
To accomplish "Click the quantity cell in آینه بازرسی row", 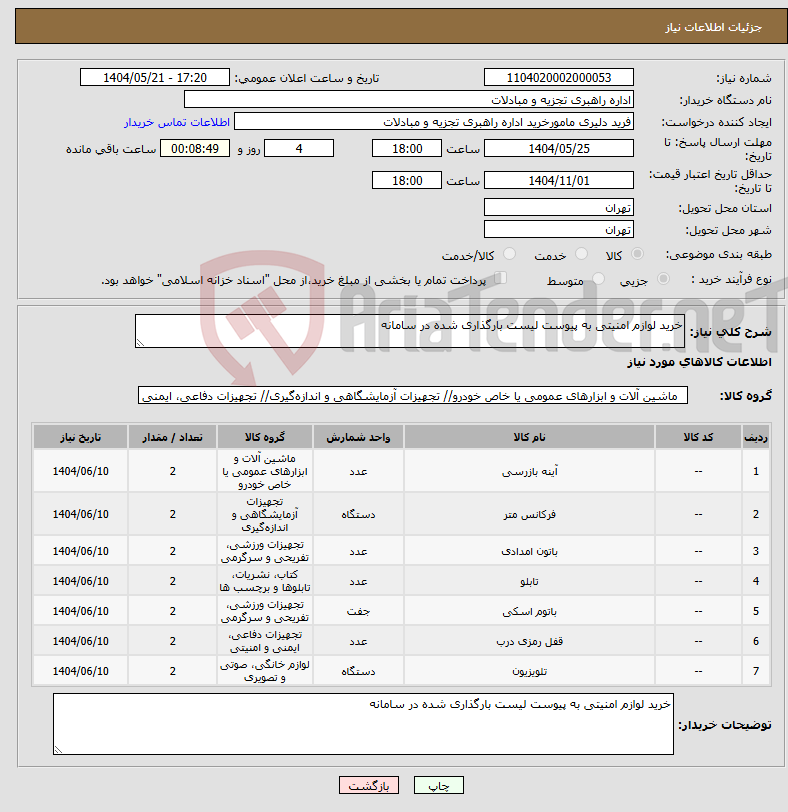I will (172, 471).
